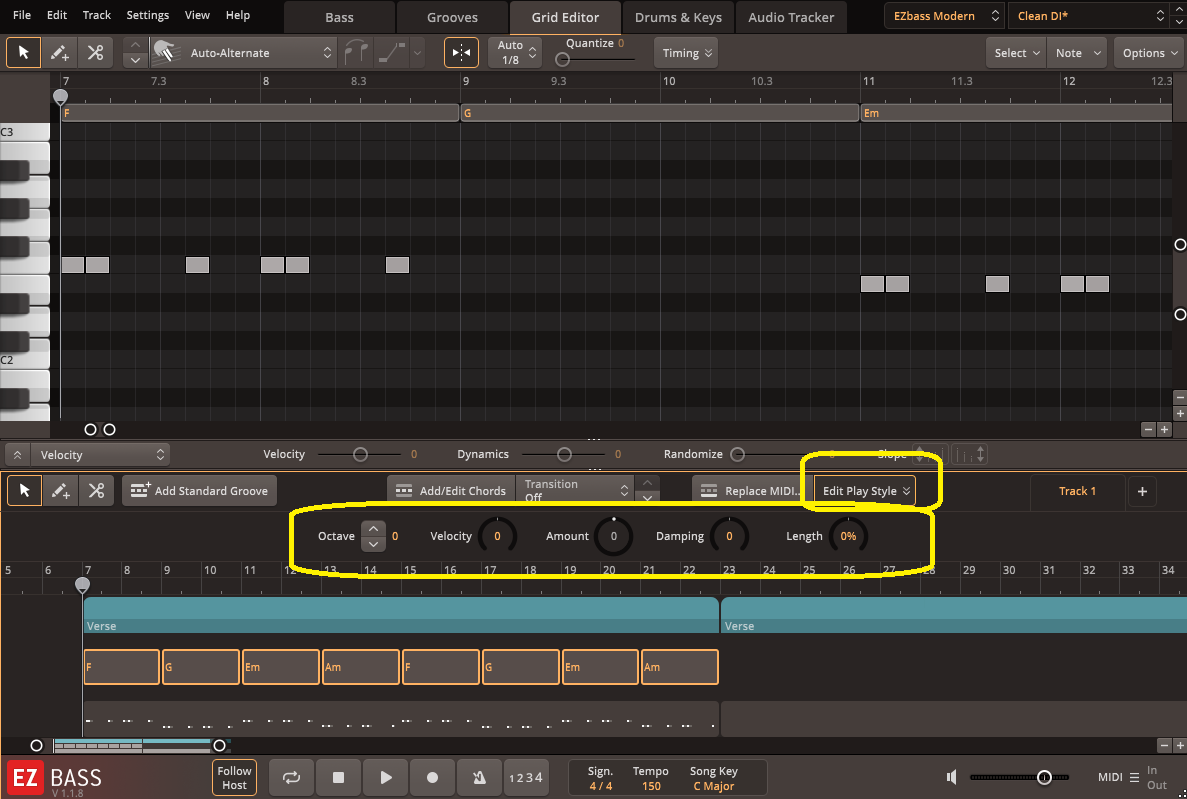Switch to the Audio Tracker tab

tap(791, 17)
